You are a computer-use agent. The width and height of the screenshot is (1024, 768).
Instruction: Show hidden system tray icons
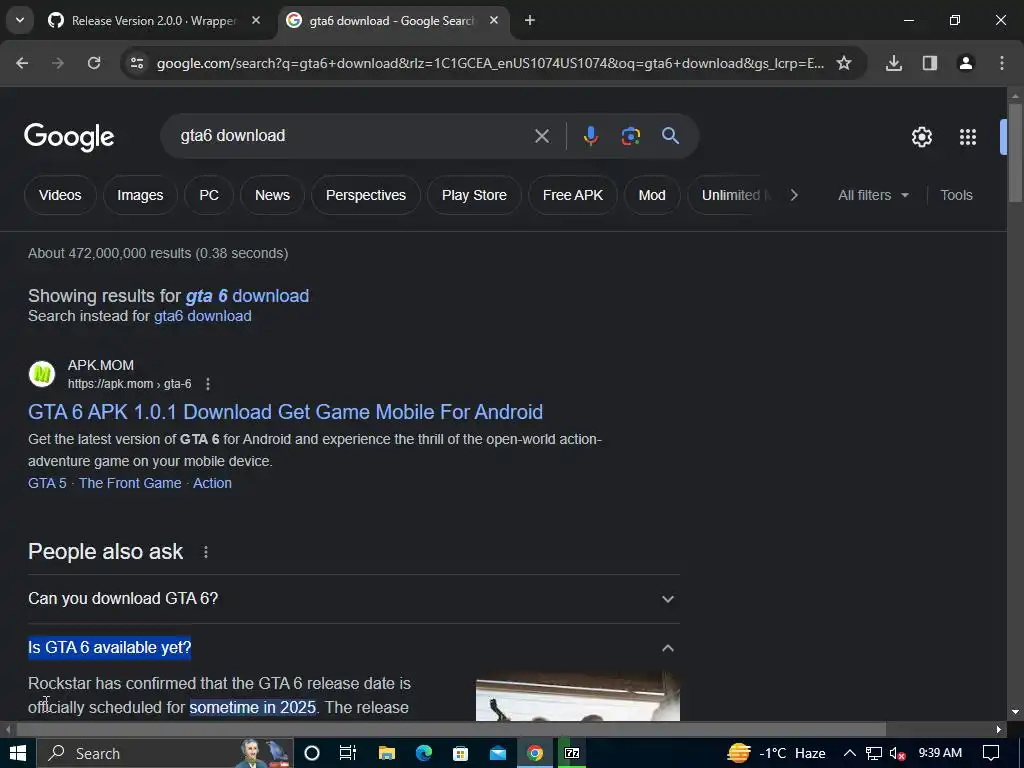pos(850,754)
